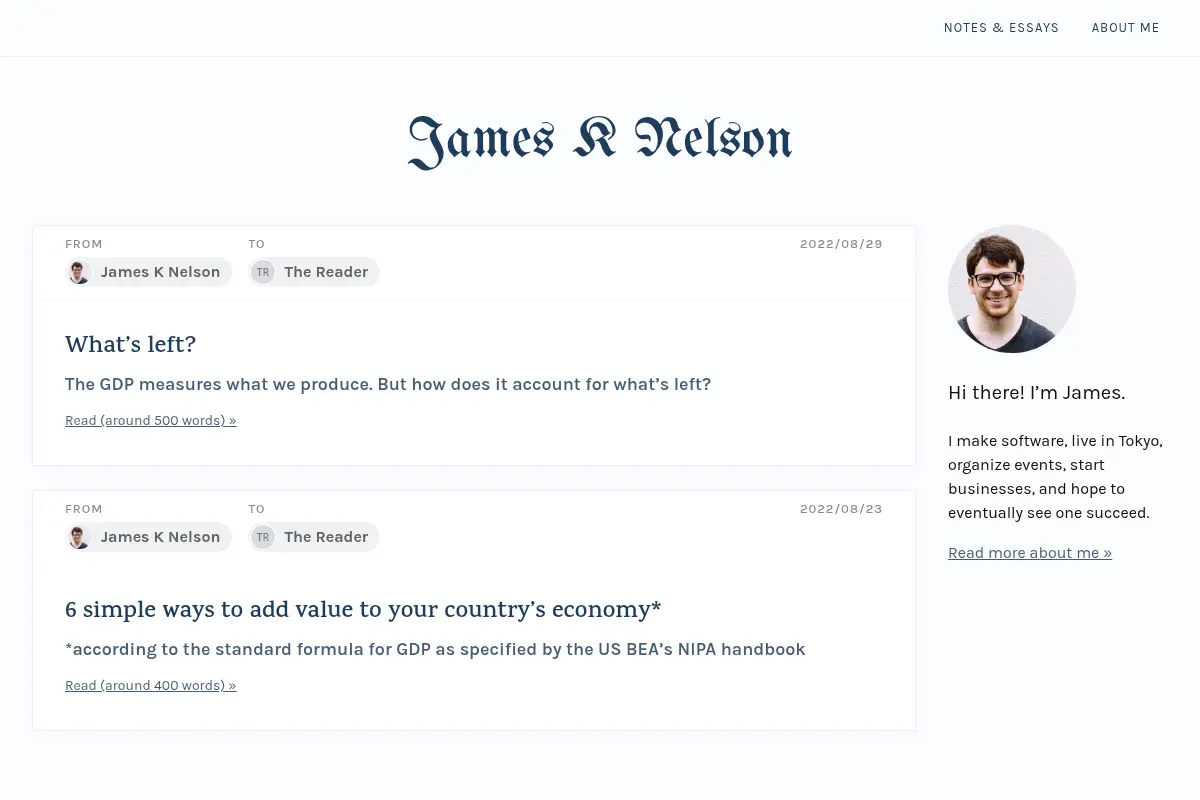Click James's avatar in first post's From chip

[x=80, y=272]
